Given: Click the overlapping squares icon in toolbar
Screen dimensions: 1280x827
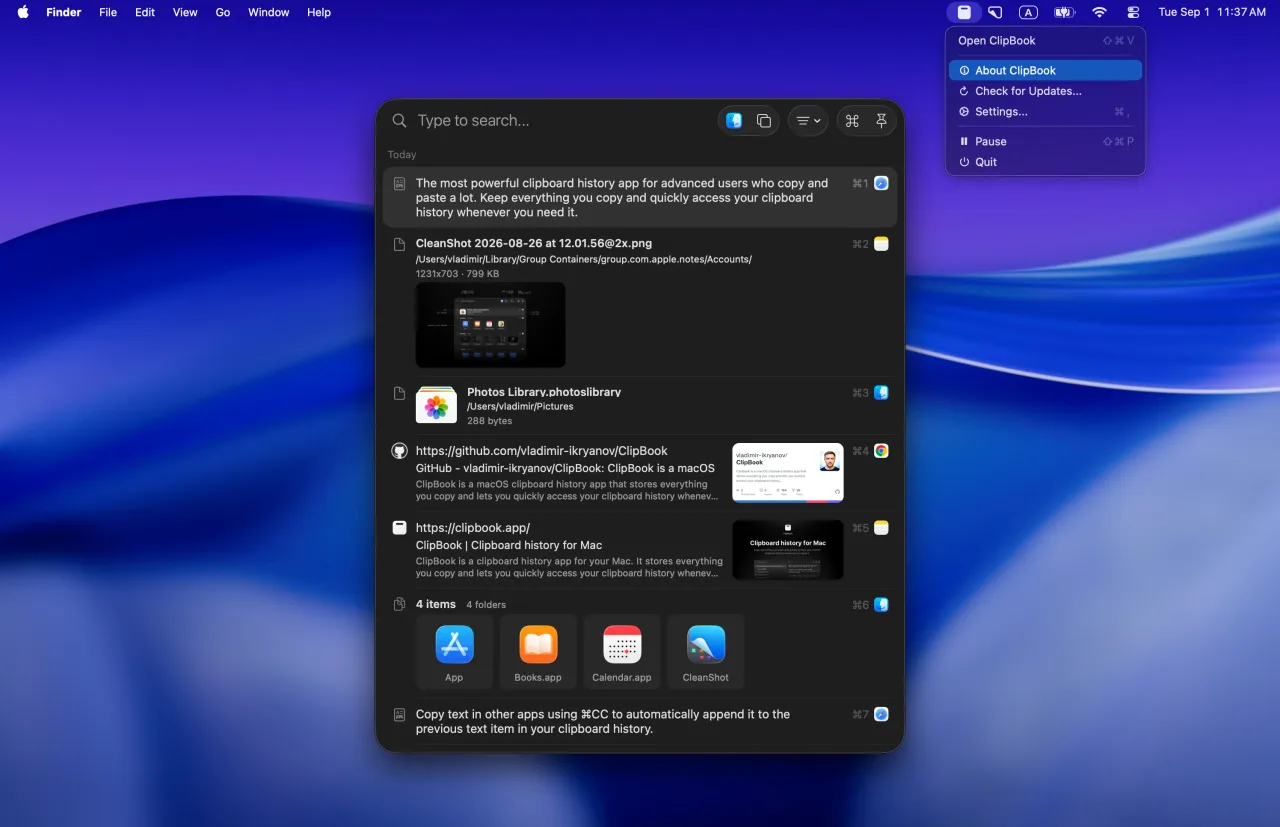Looking at the screenshot, I should tap(764, 120).
